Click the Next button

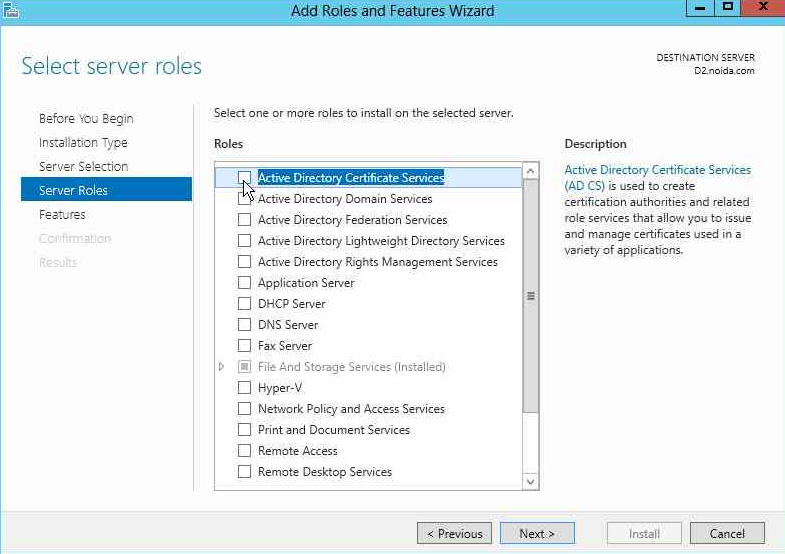point(537,533)
